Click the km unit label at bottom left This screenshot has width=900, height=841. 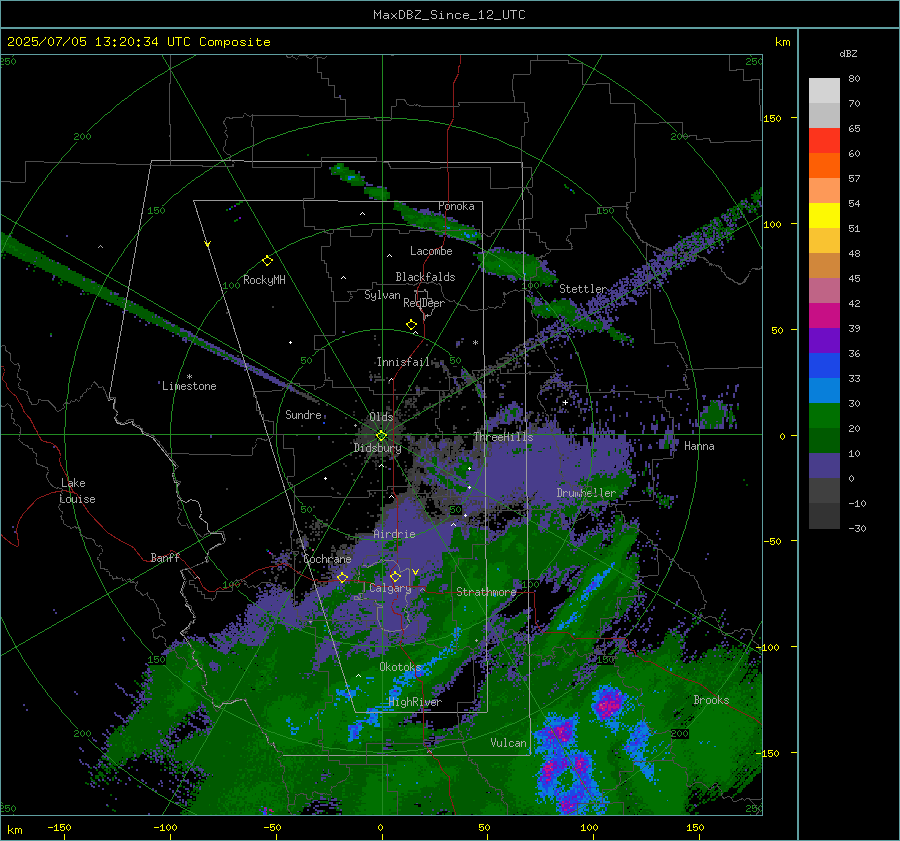pos(15,830)
